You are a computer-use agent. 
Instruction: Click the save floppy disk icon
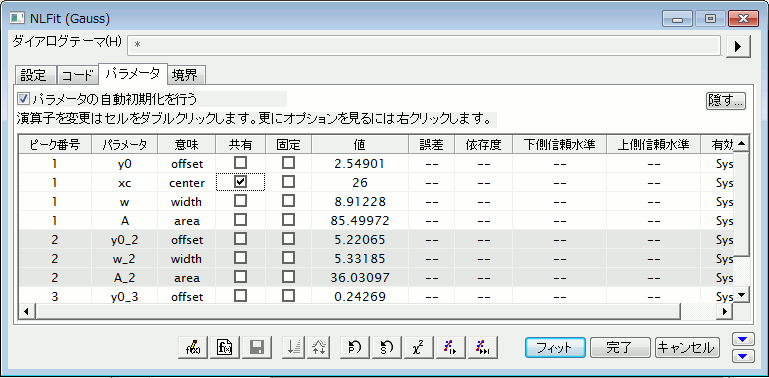click(256, 348)
